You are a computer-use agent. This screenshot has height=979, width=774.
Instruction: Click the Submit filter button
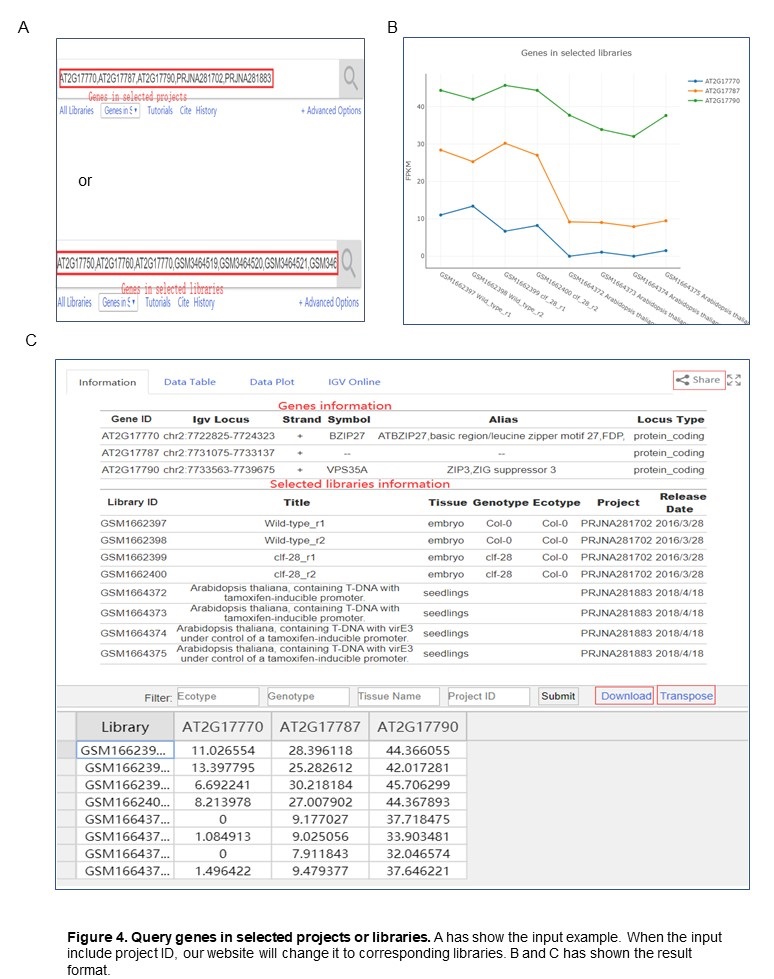tap(558, 696)
